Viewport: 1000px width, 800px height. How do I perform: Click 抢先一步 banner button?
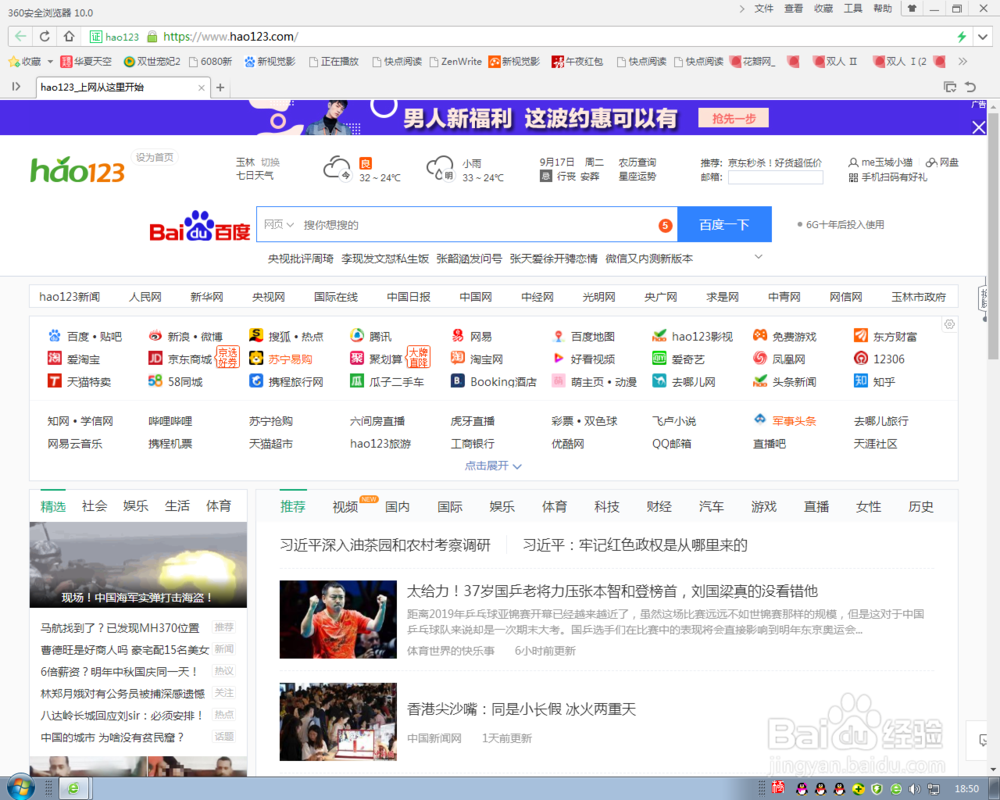pos(733,118)
